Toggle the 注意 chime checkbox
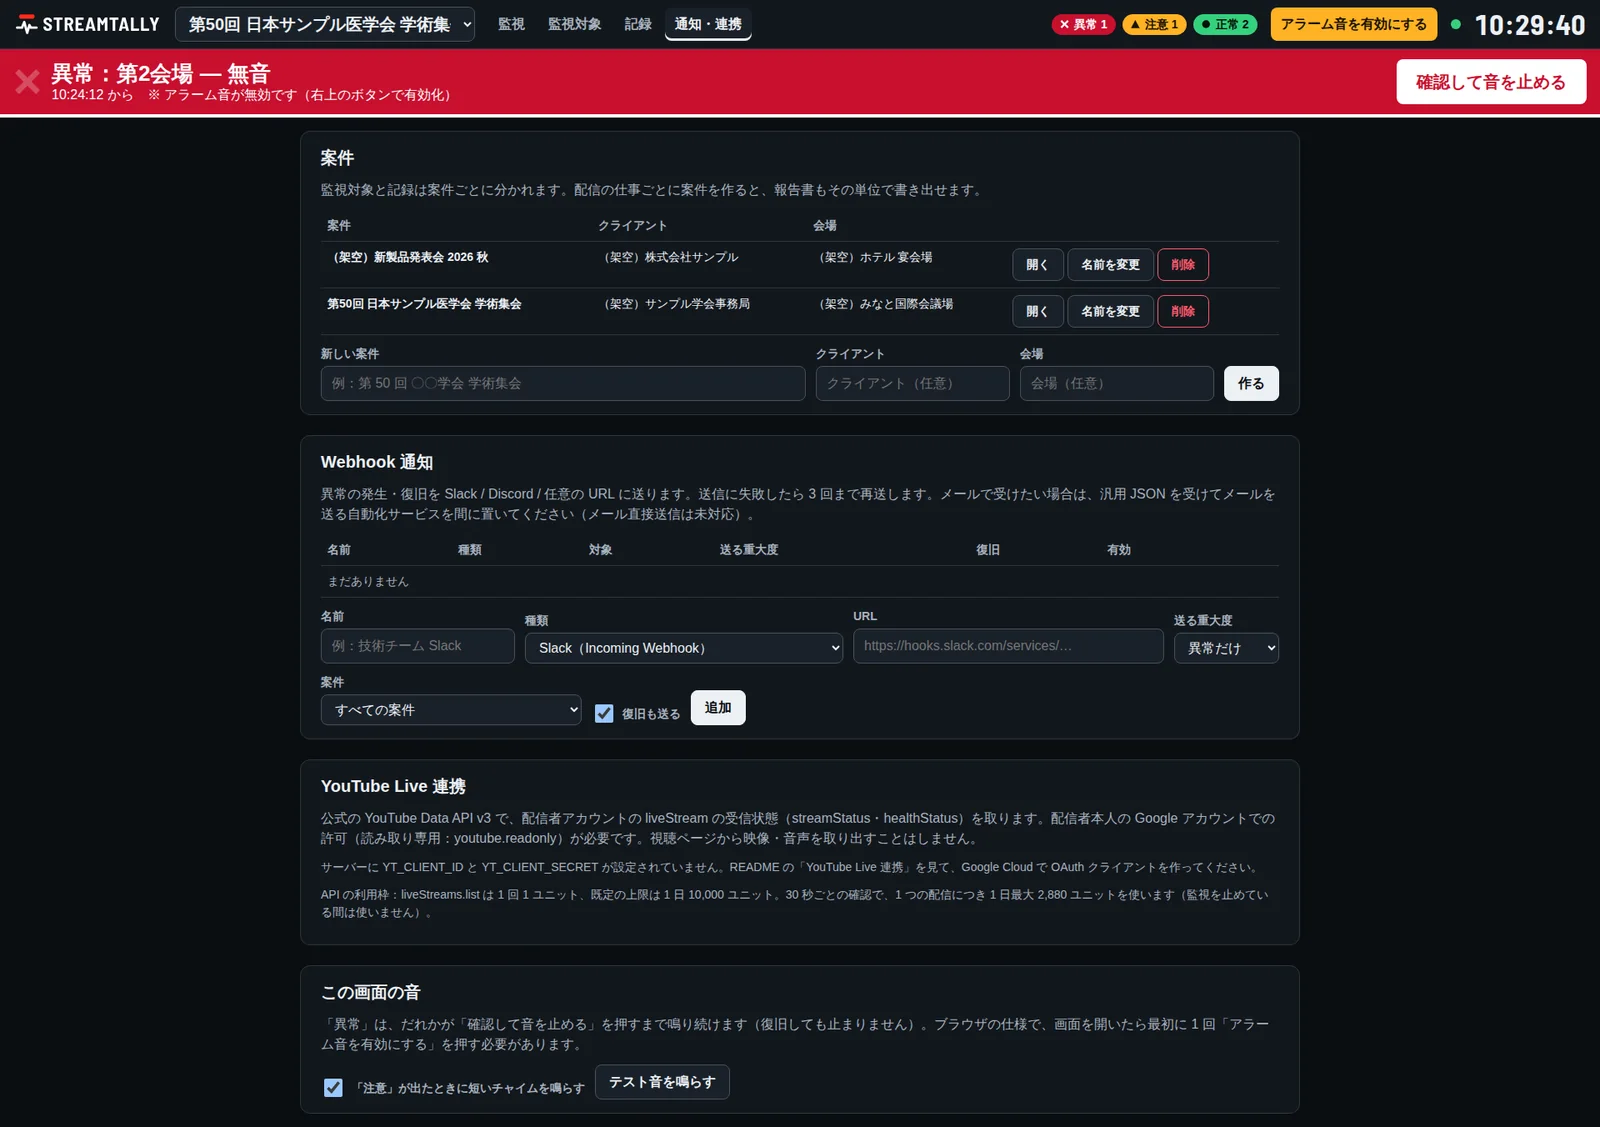 coord(333,1087)
